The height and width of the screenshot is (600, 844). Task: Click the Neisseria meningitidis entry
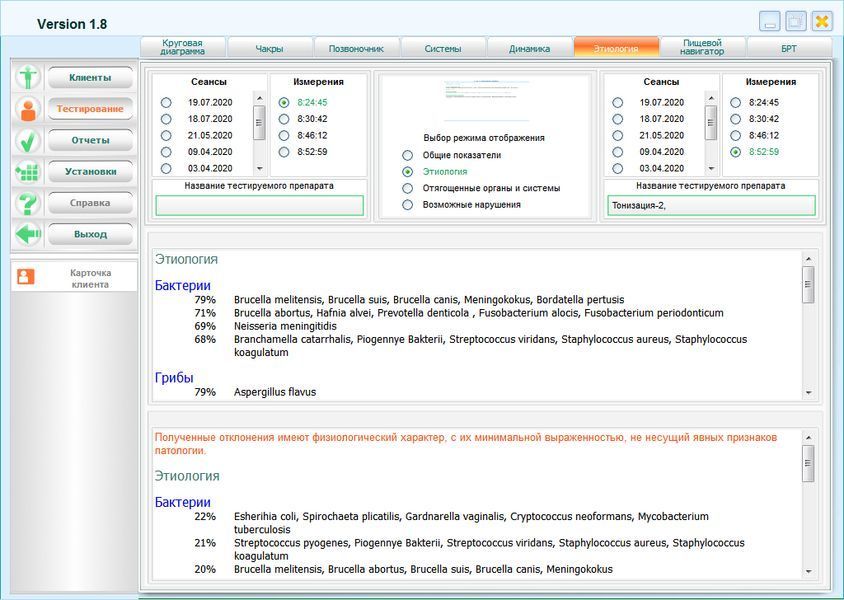click(285, 326)
